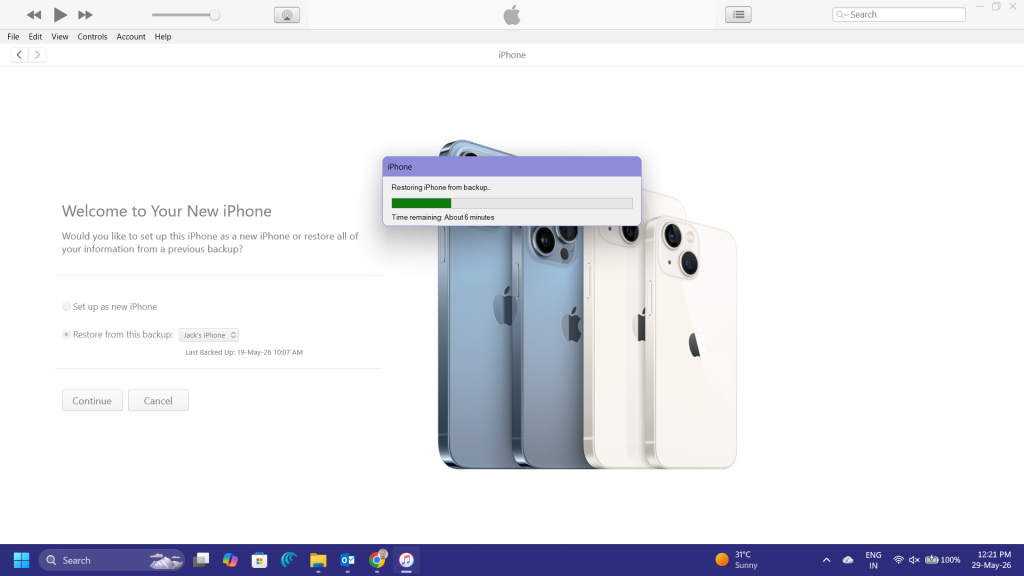The height and width of the screenshot is (576, 1024).
Task: Show hidden system tray icons
Action: click(x=826, y=560)
